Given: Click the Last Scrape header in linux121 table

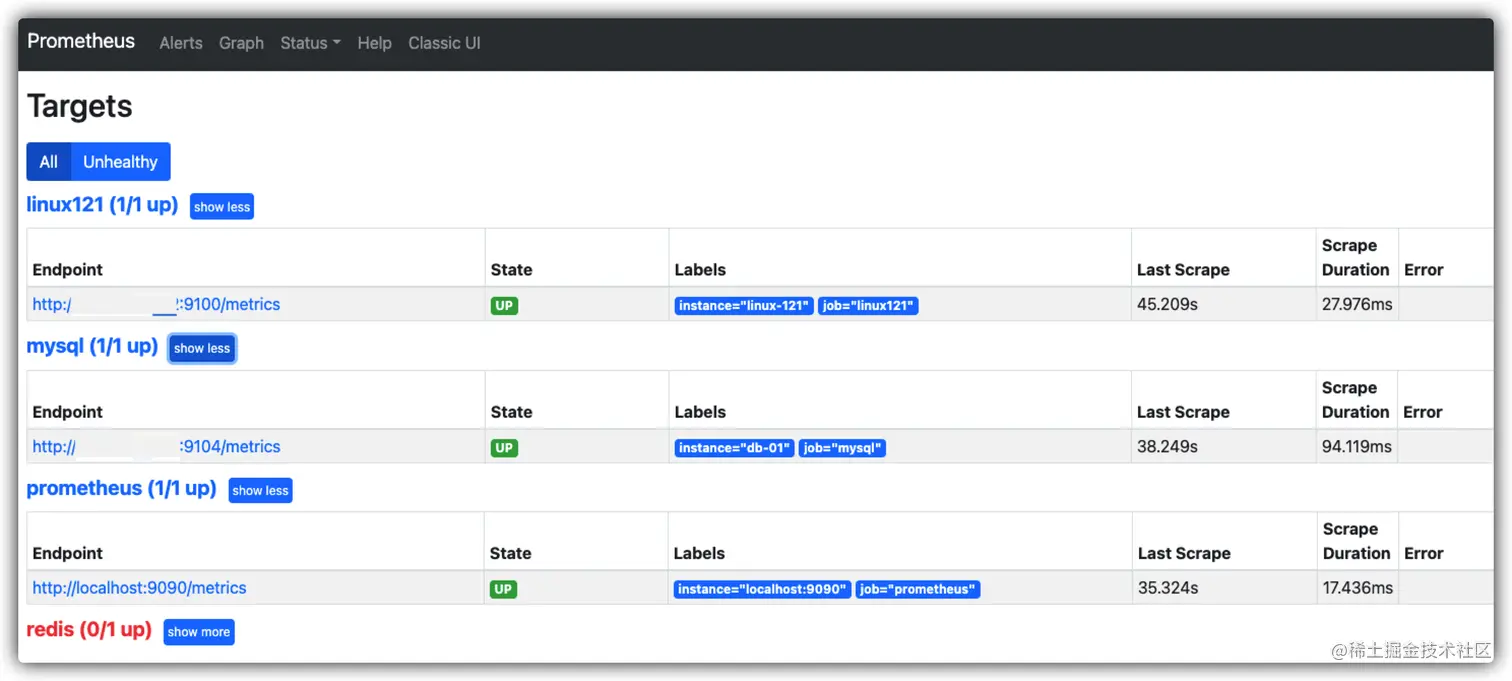Looking at the screenshot, I should tap(1183, 270).
